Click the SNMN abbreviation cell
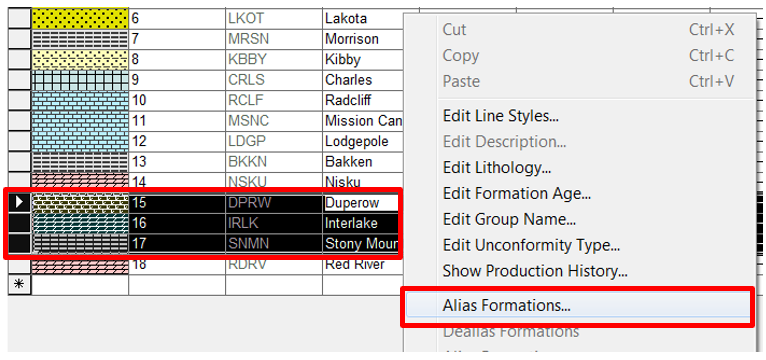Screen dimensions: 766x360 pos(274,243)
